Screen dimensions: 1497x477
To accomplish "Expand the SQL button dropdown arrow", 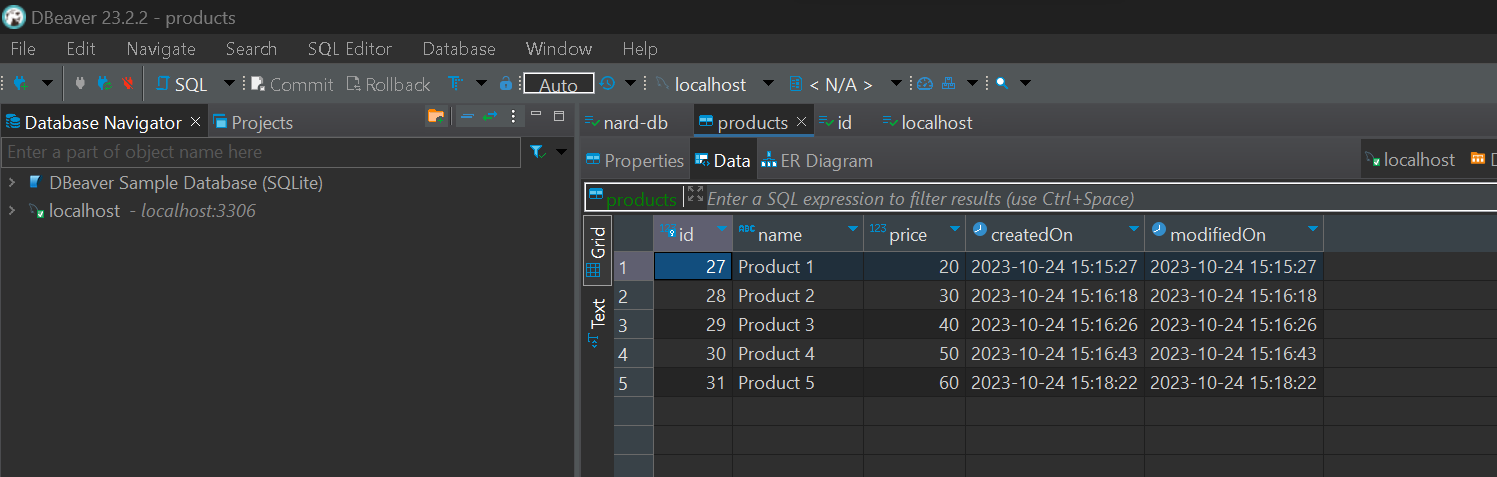I will 229,84.
